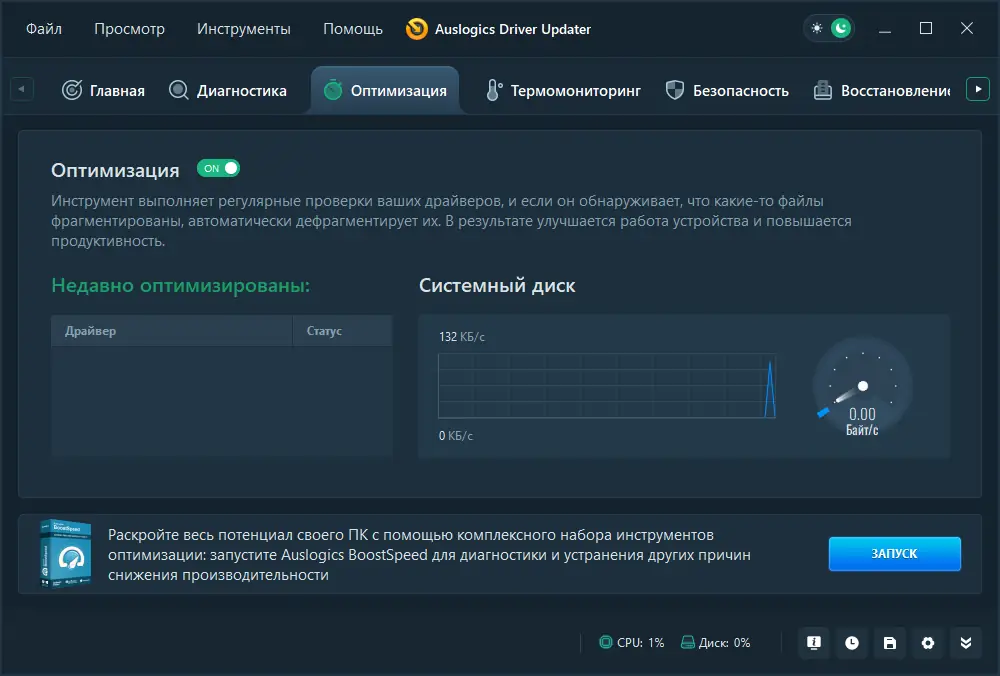Switch theme to light mode

click(x=815, y=27)
